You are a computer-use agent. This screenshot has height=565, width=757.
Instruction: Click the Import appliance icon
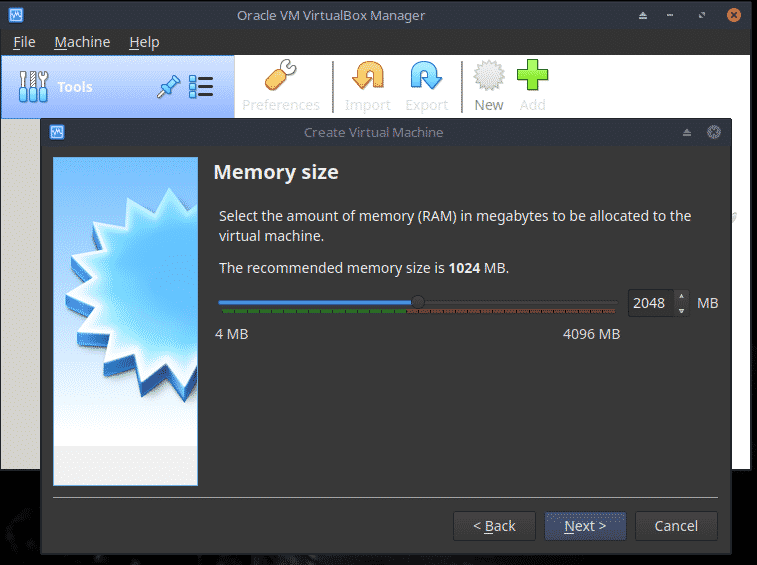368,75
